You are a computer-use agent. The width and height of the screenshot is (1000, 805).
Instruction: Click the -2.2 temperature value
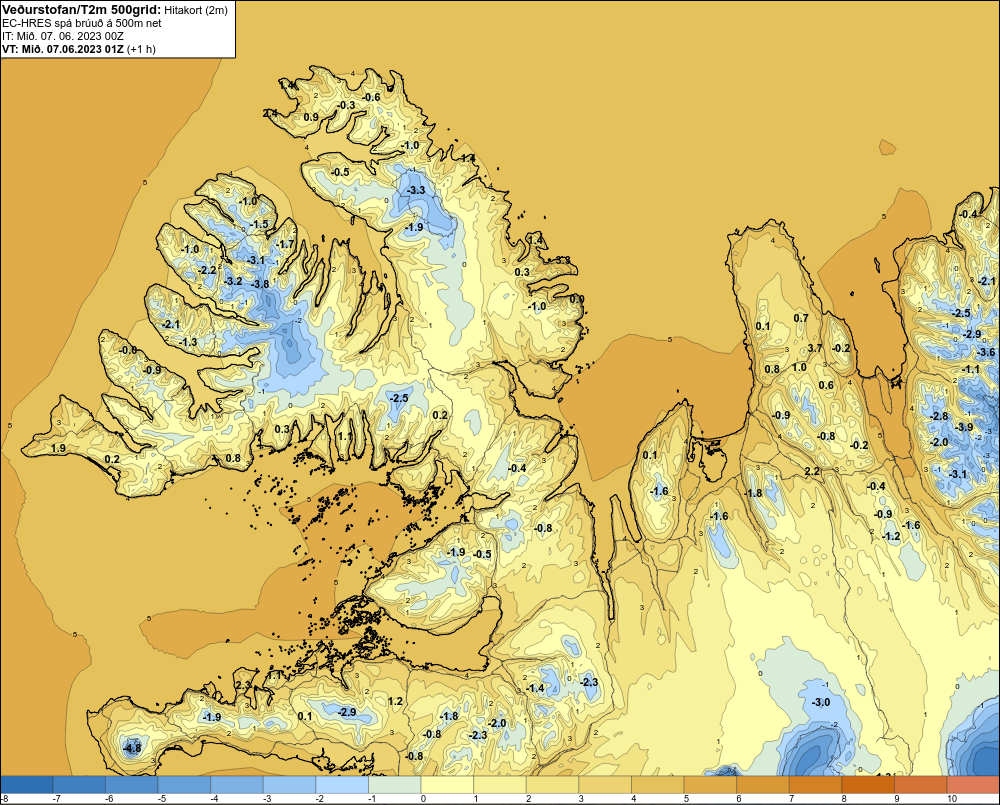pos(208,270)
